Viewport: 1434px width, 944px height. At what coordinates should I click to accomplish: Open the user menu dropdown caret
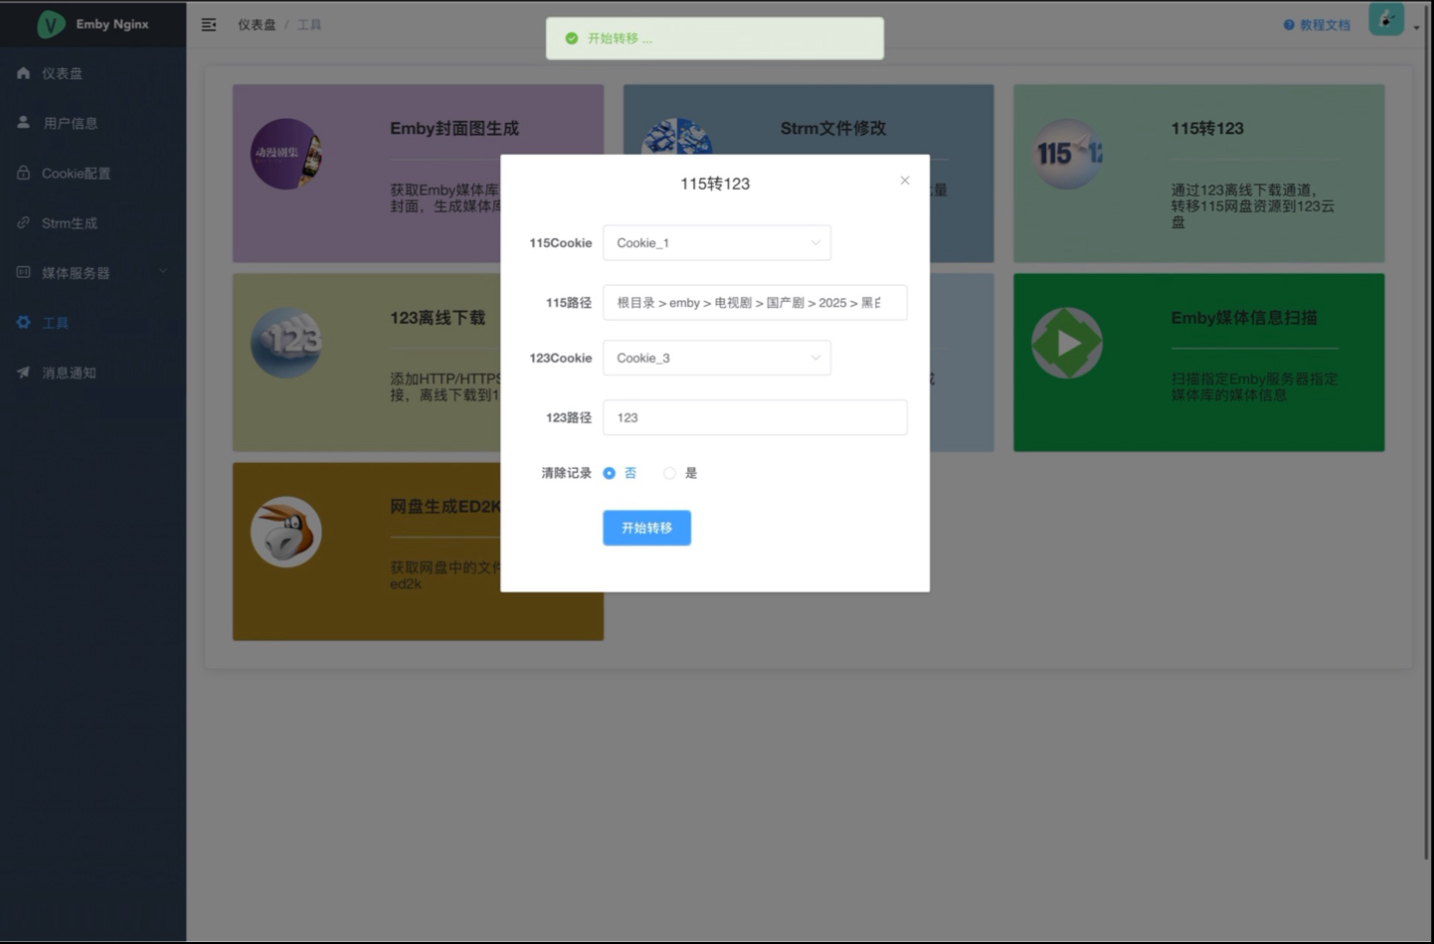pos(1416,28)
